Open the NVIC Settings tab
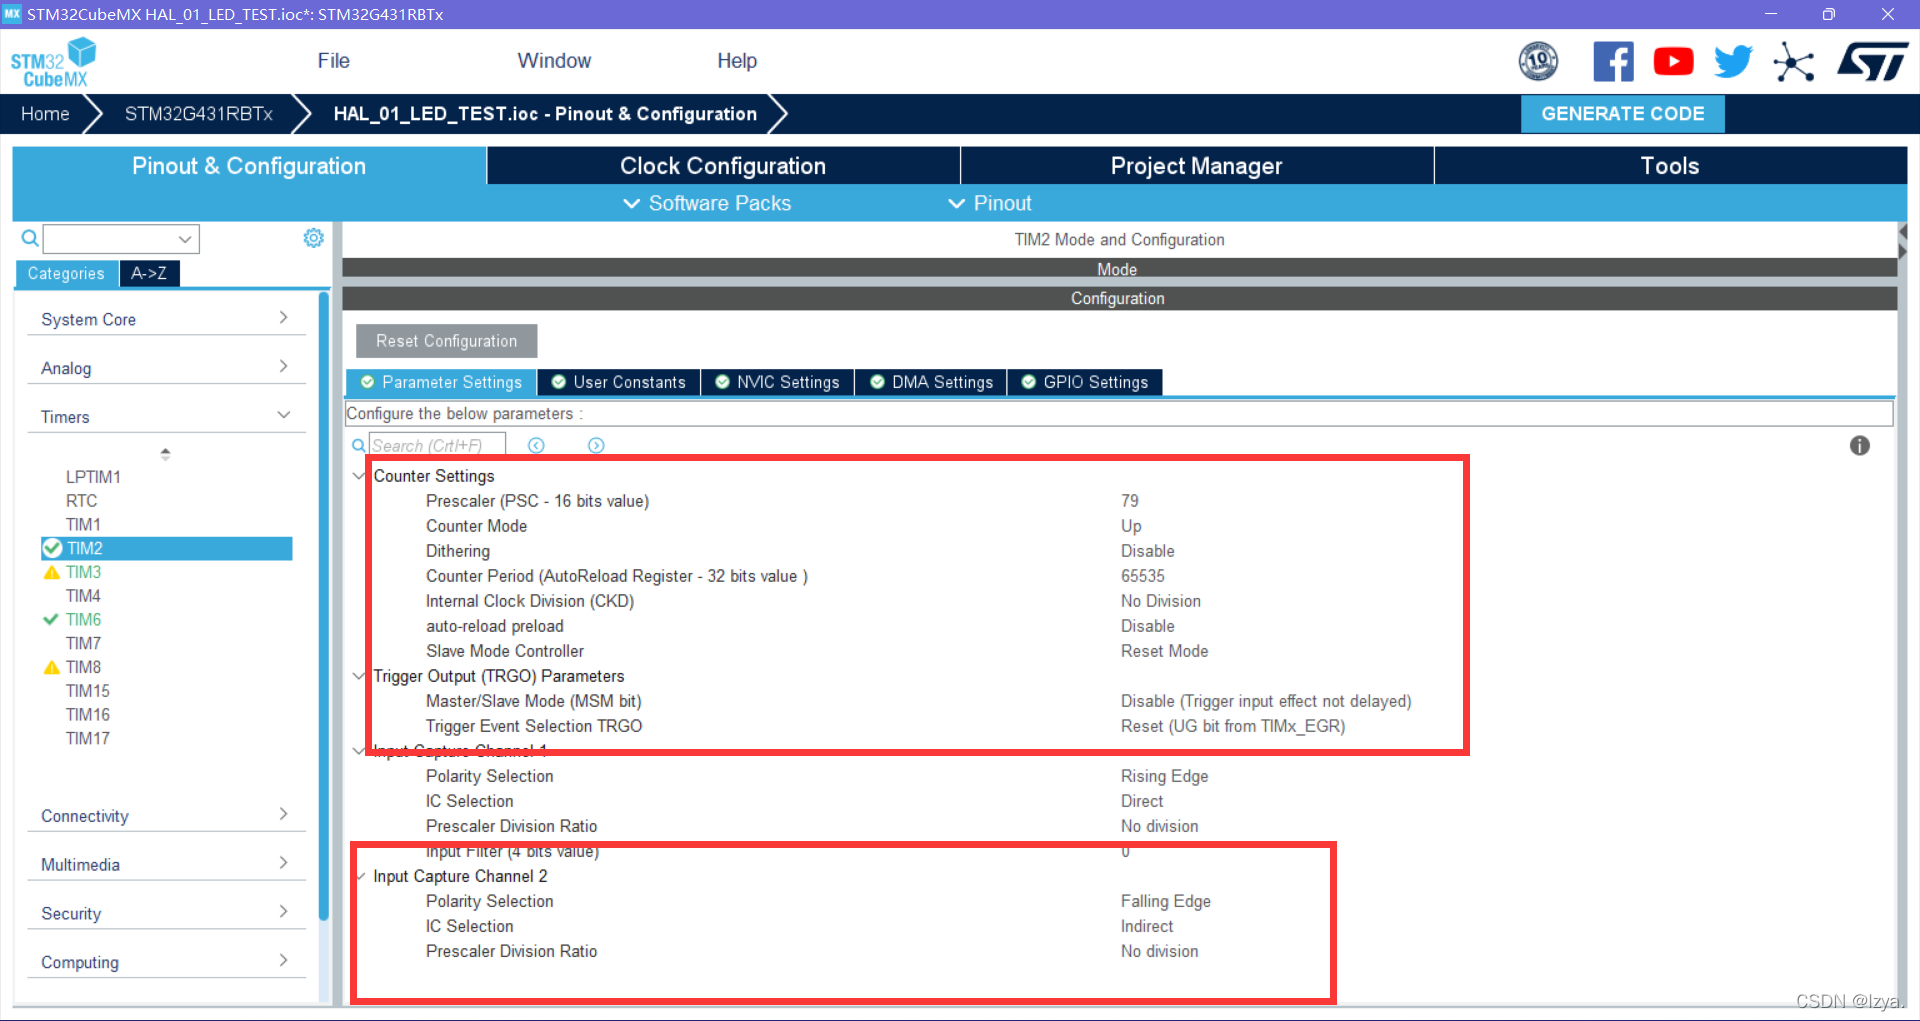Viewport: 1920px width, 1021px height. [778, 382]
